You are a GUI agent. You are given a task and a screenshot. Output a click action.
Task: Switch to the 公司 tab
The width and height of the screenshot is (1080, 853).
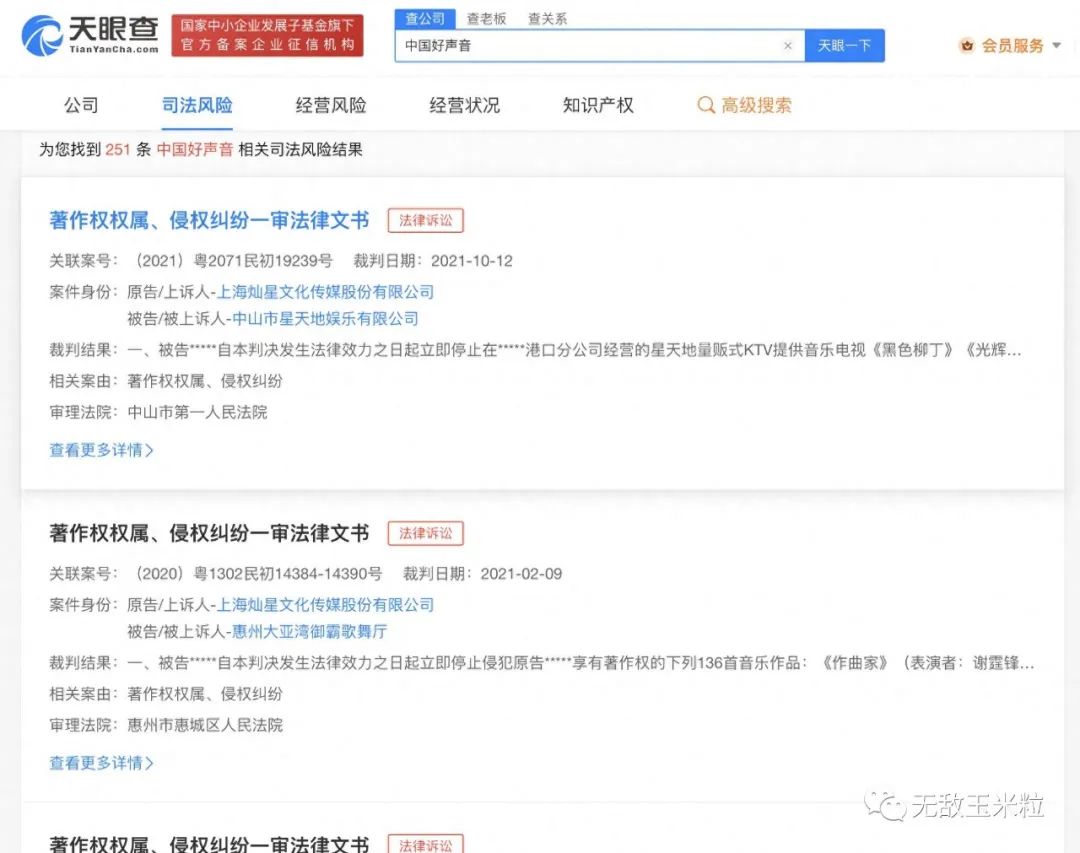click(x=81, y=105)
